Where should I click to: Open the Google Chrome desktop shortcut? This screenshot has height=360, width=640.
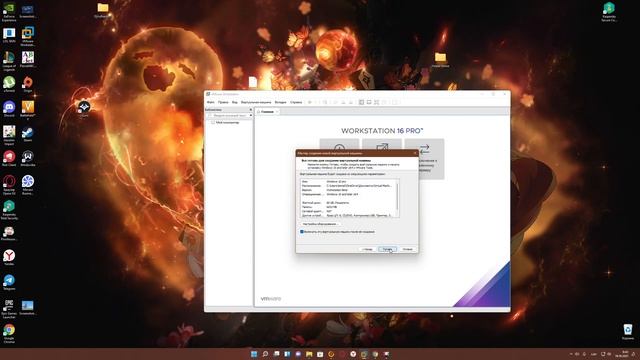(x=9, y=333)
